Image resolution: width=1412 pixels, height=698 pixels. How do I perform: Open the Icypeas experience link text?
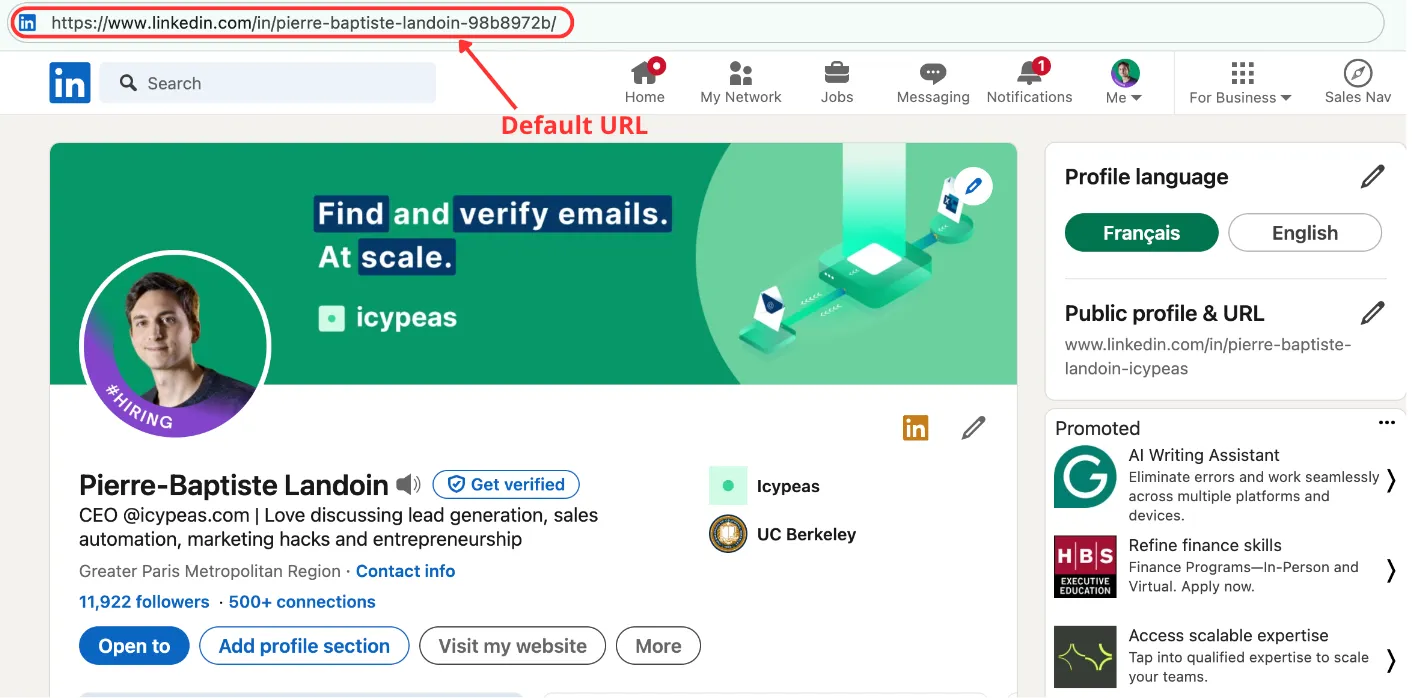[x=788, y=486]
